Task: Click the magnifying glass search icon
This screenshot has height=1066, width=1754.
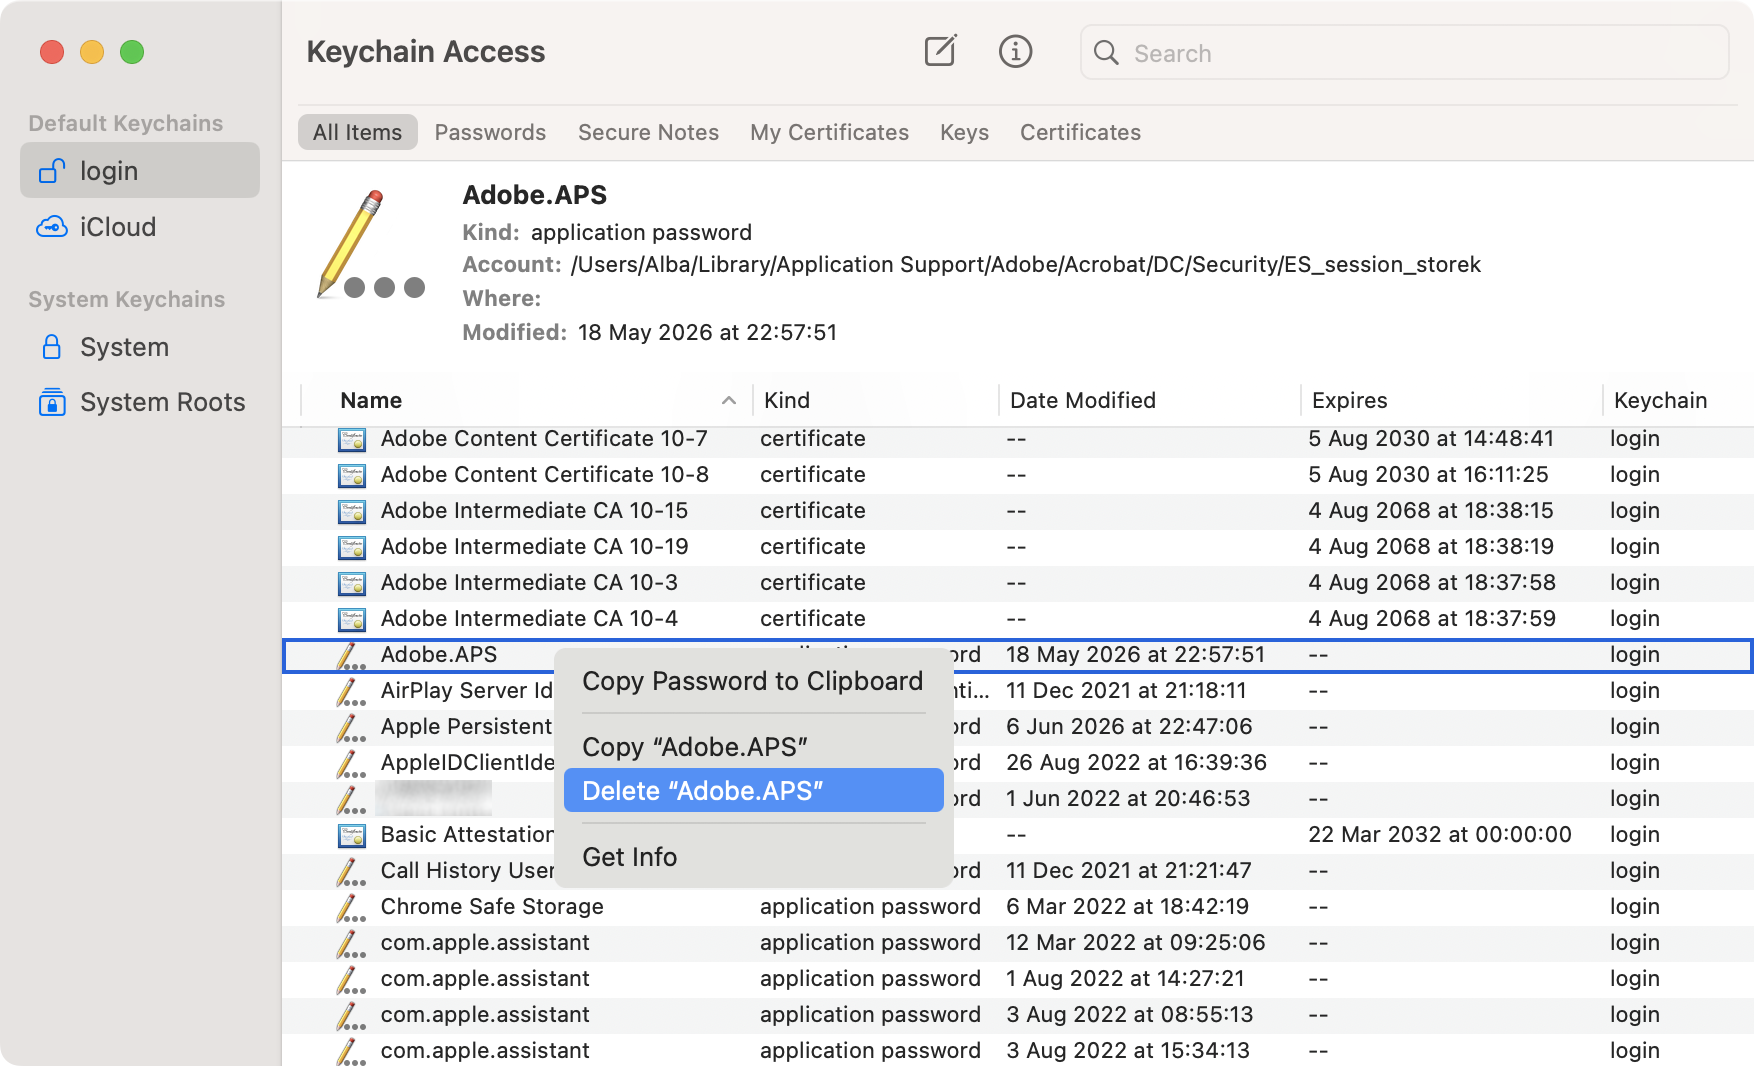Action: (1106, 52)
